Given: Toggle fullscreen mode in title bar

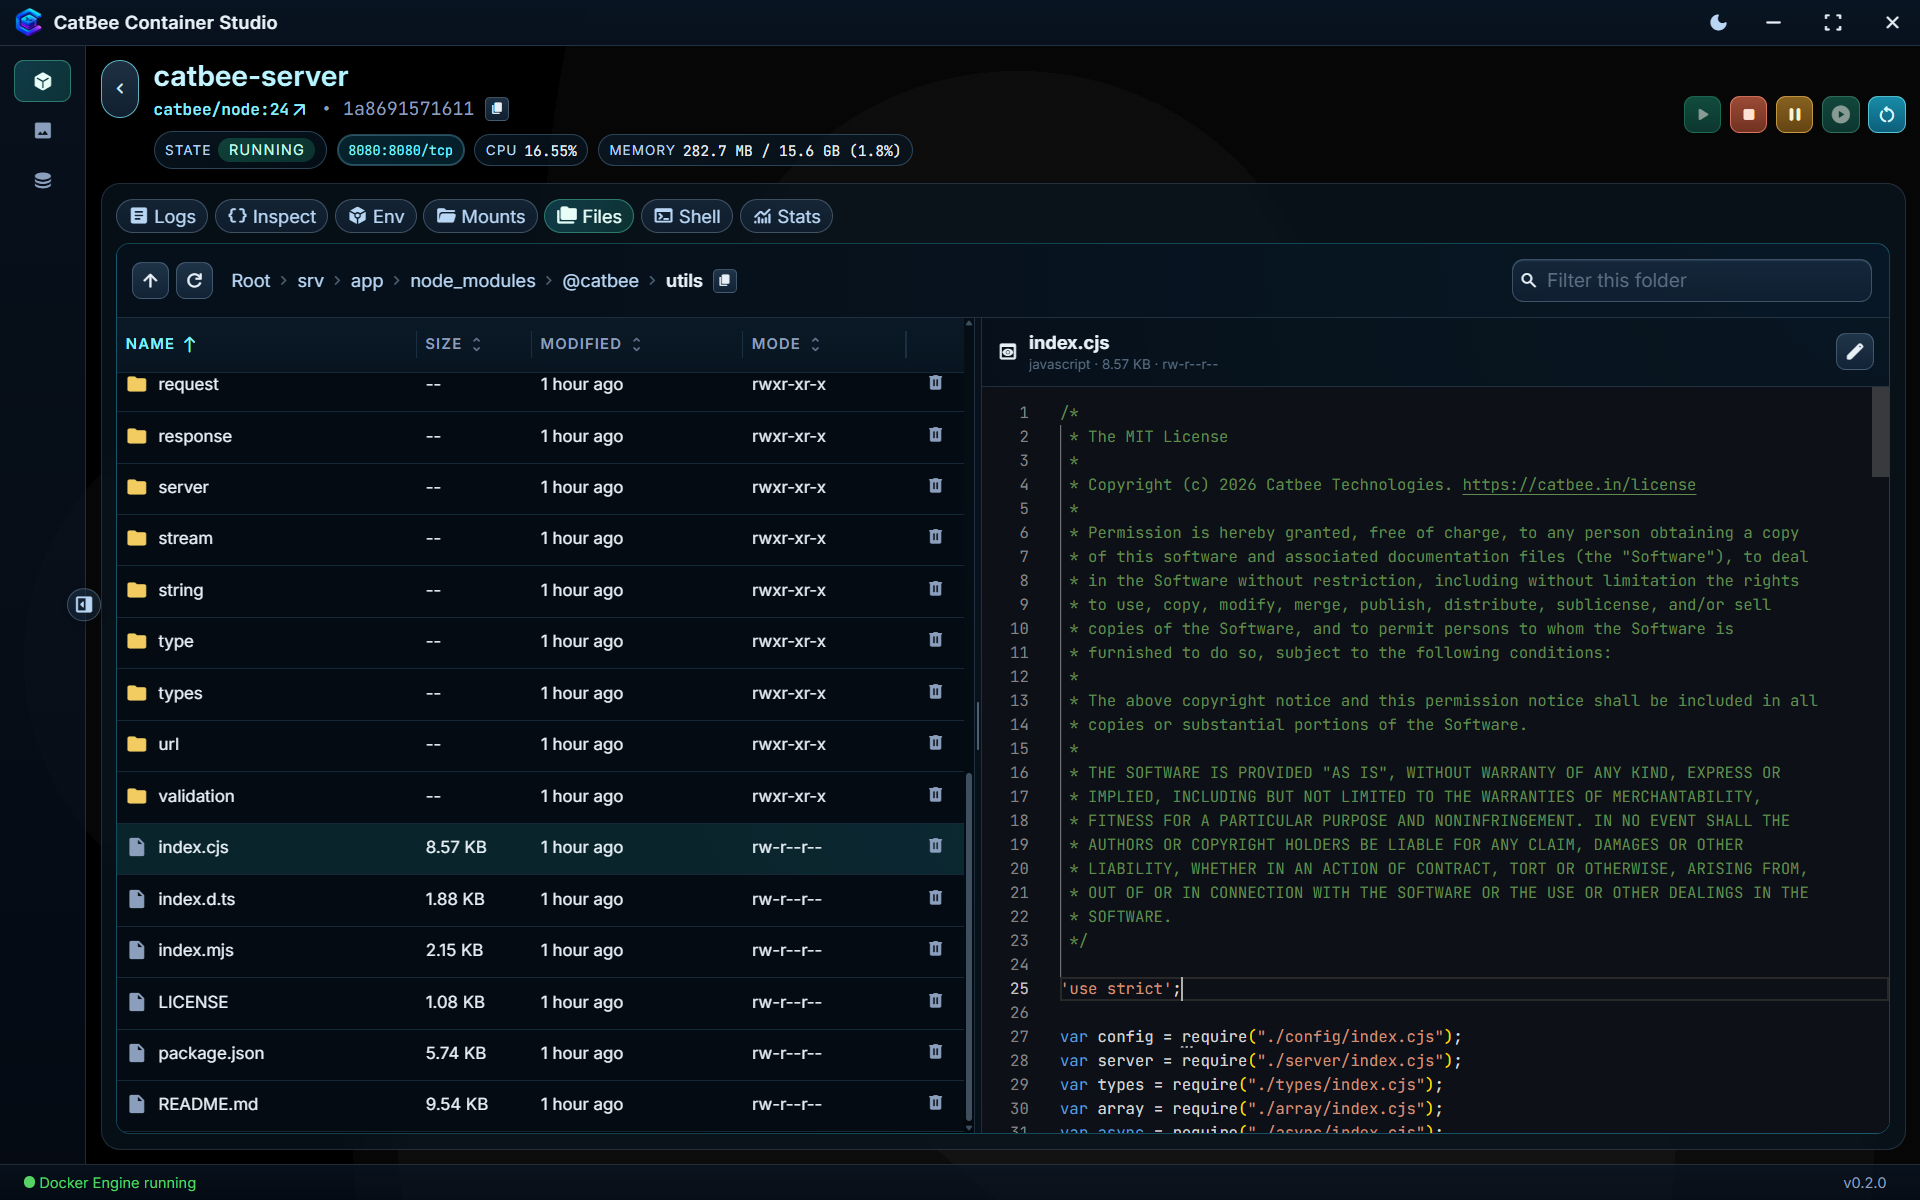Looking at the screenshot, I should pos(1832,22).
